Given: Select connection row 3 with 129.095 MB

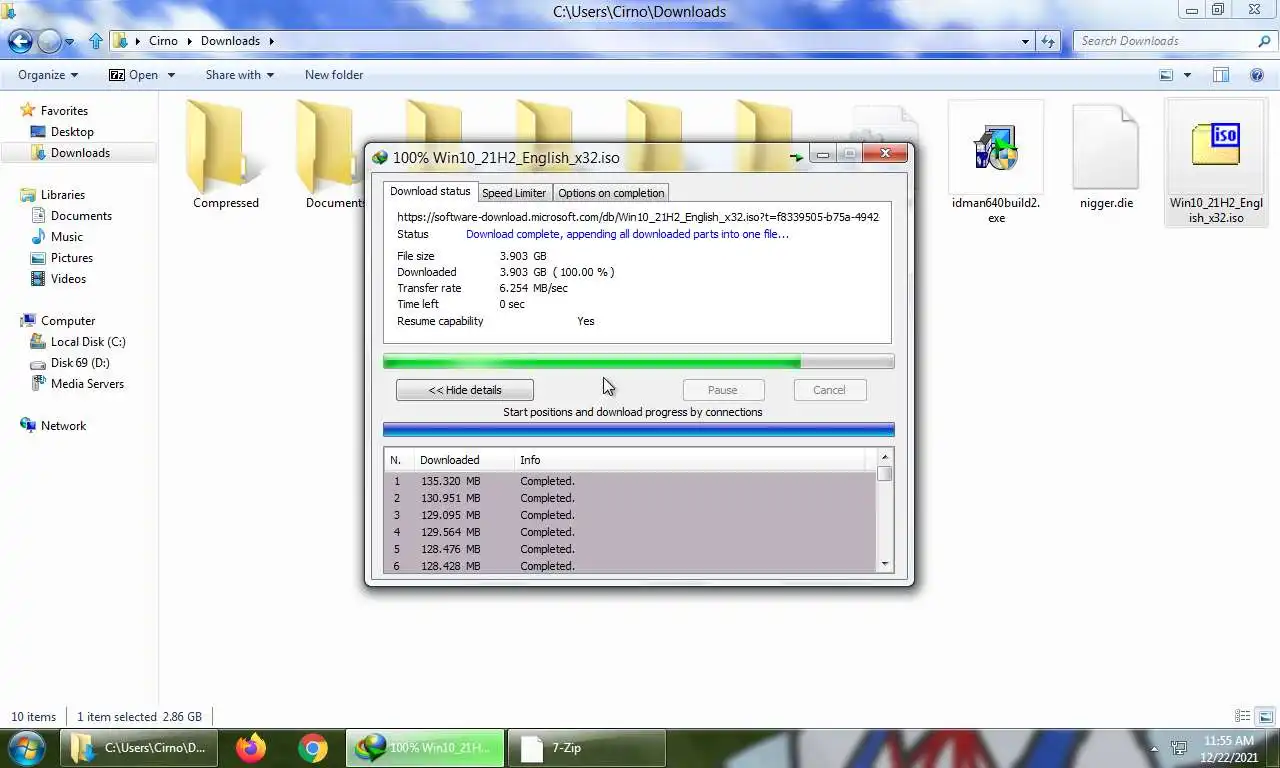Looking at the screenshot, I should click(x=630, y=515).
